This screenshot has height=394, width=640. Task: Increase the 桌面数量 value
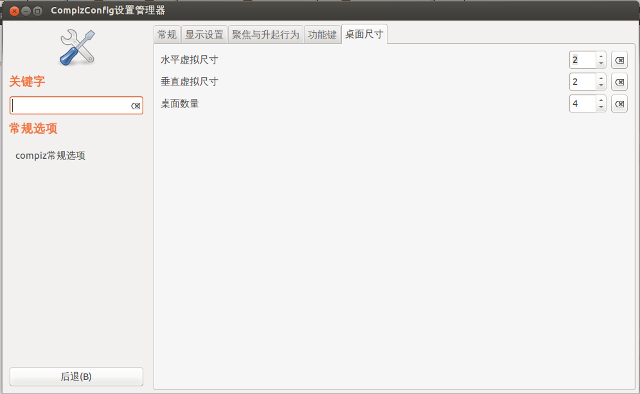[x=601, y=100]
